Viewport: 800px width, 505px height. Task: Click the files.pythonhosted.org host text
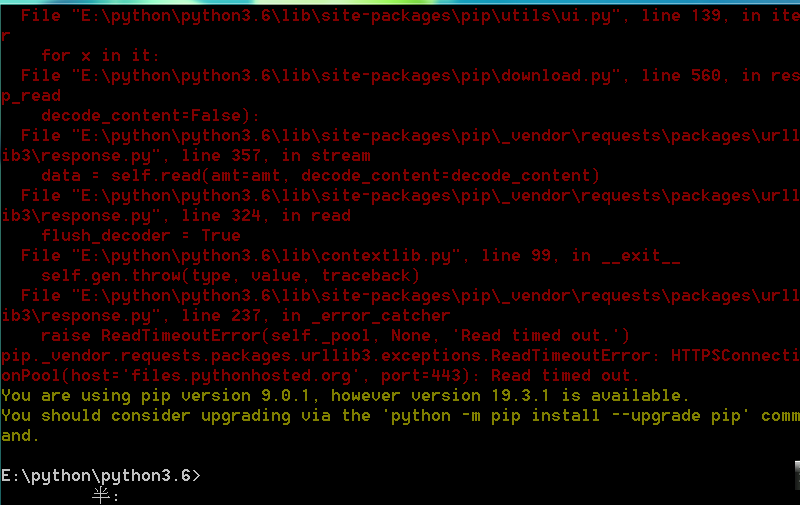[241, 376]
